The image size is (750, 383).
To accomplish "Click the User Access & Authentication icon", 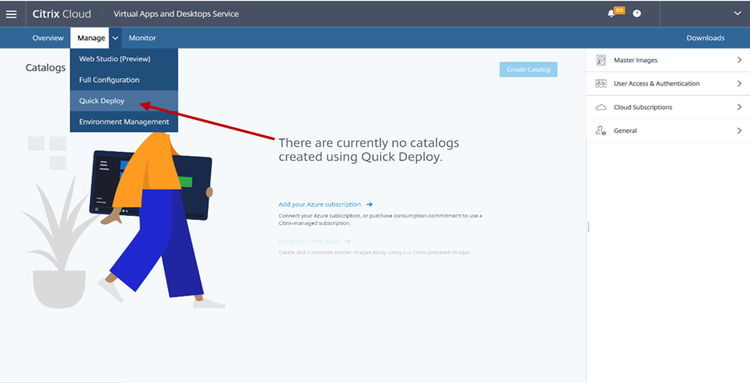I will point(601,84).
